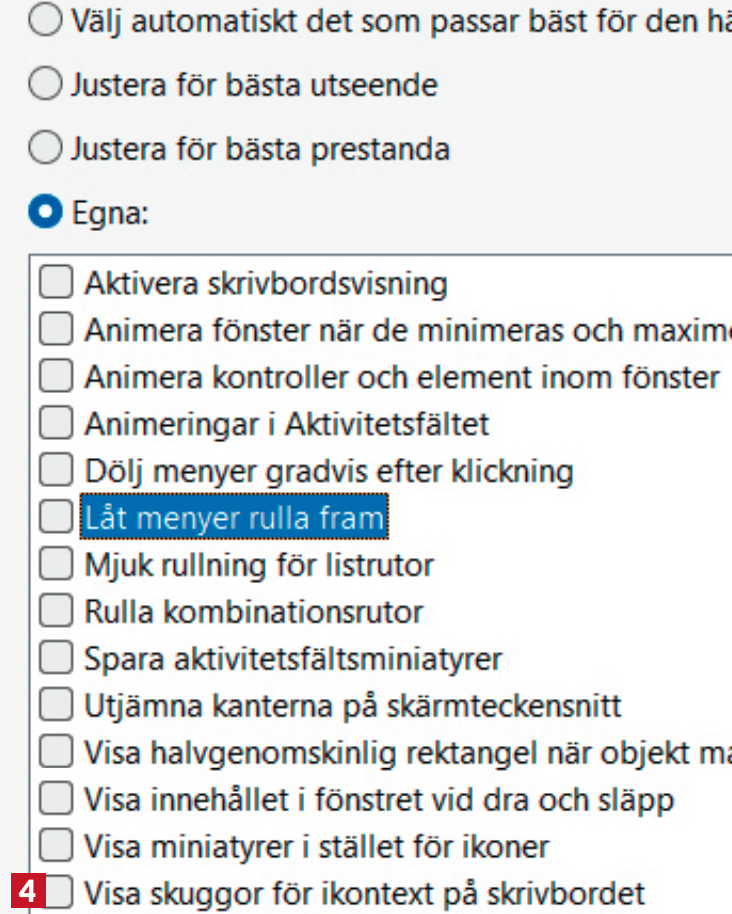732x914 pixels.
Task: Check 'Animera kontroller och element inom fönster'
Action: point(56,377)
